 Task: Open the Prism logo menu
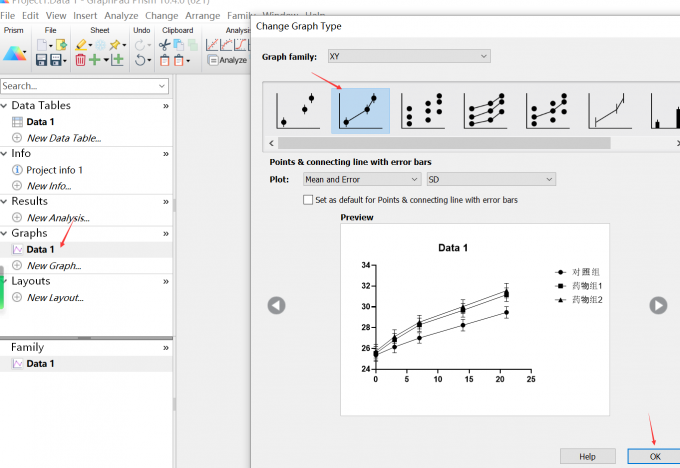(x=14, y=53)
